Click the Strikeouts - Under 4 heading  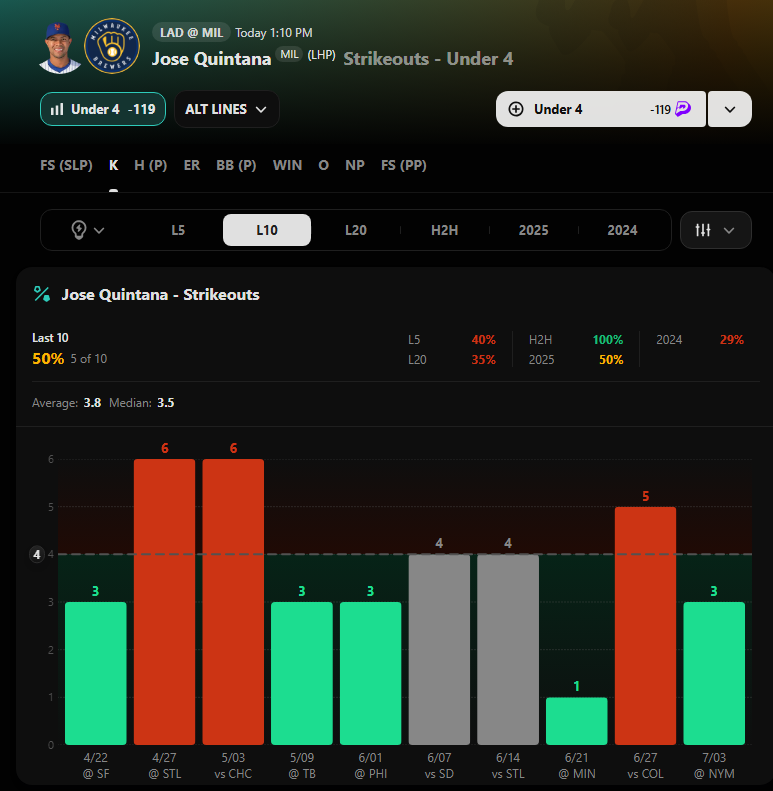(x=428, y=59)
